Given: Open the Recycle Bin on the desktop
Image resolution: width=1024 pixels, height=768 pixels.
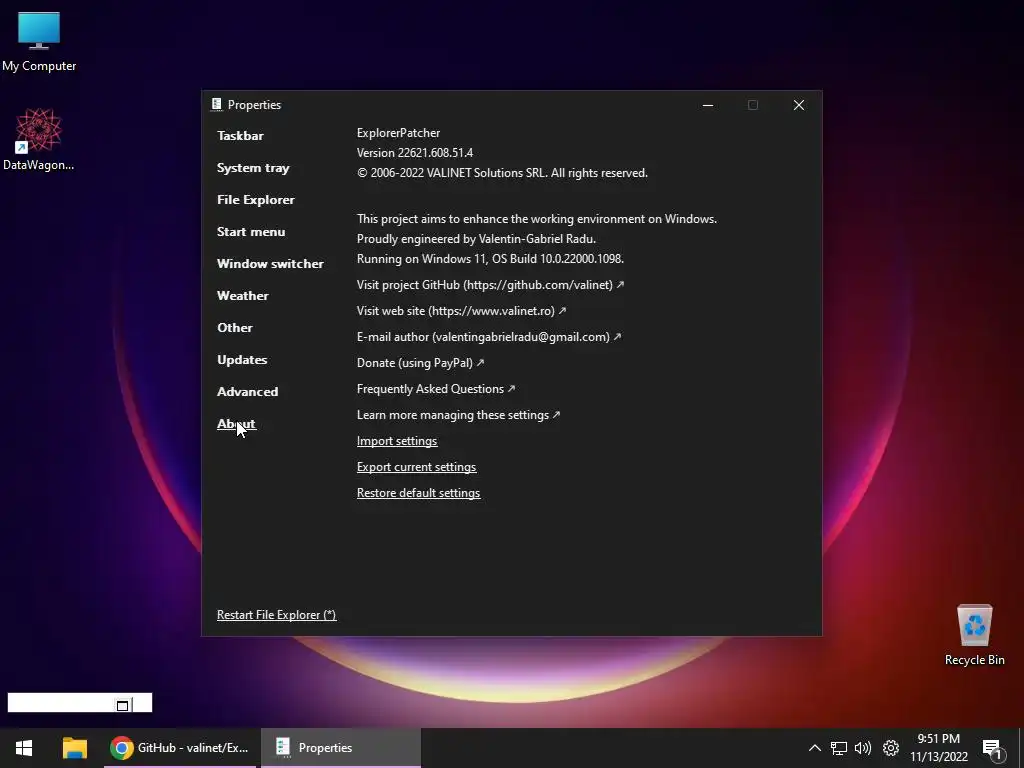Looking at the screenshot, I should tap(974, 635).
